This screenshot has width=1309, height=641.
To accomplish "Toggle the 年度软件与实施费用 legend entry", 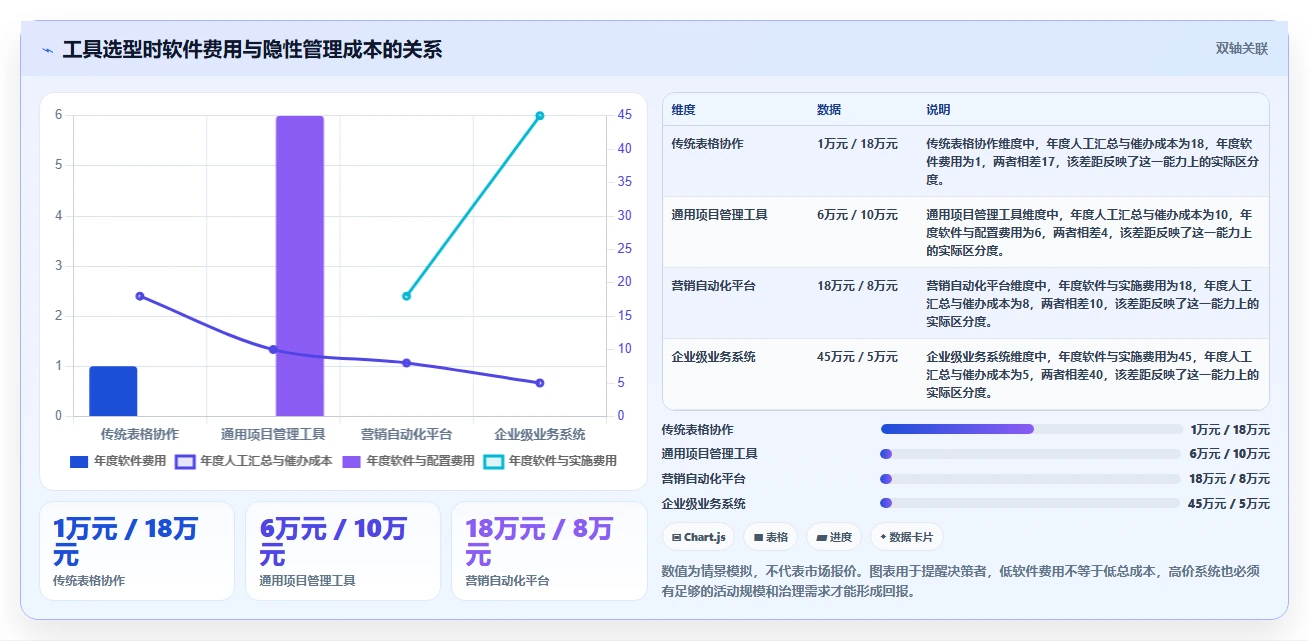I will click(550, 461).
